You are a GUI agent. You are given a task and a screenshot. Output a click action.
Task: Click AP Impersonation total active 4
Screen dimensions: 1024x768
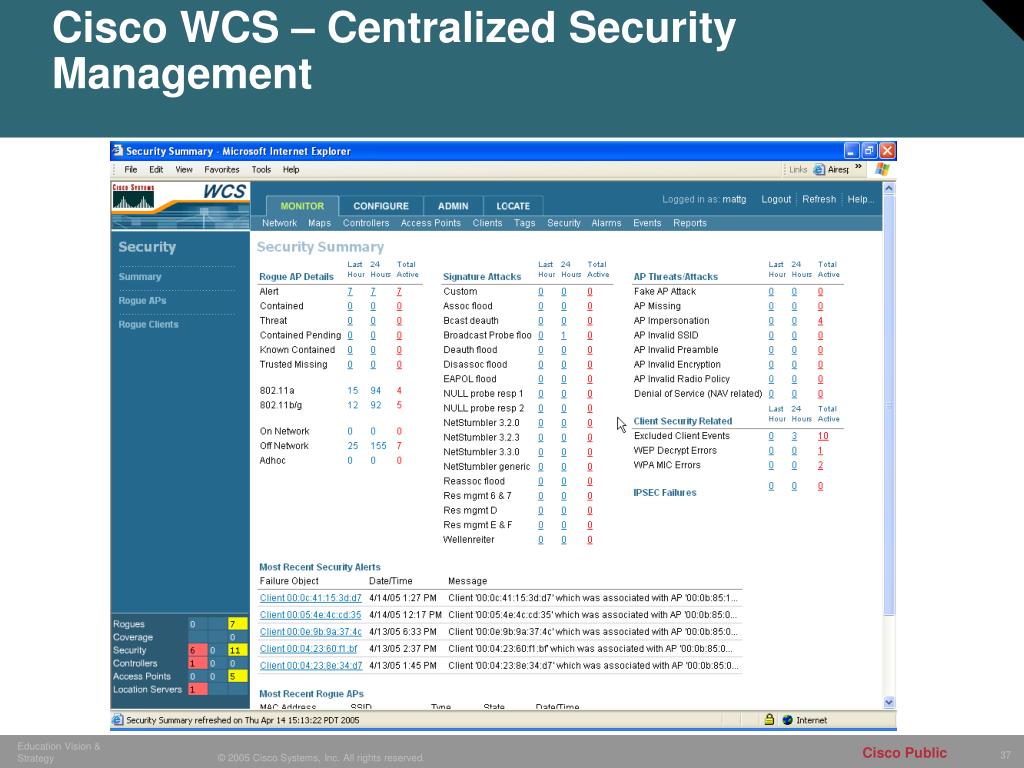pos(820,321)
